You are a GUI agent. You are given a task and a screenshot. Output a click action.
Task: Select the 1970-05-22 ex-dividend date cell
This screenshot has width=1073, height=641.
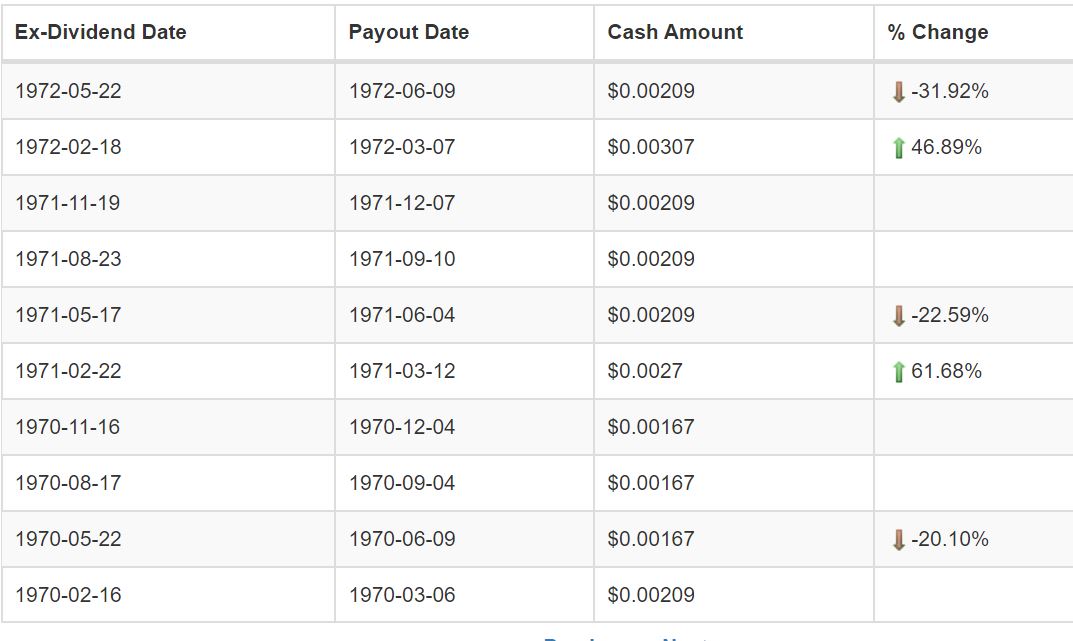click(68, 539)
